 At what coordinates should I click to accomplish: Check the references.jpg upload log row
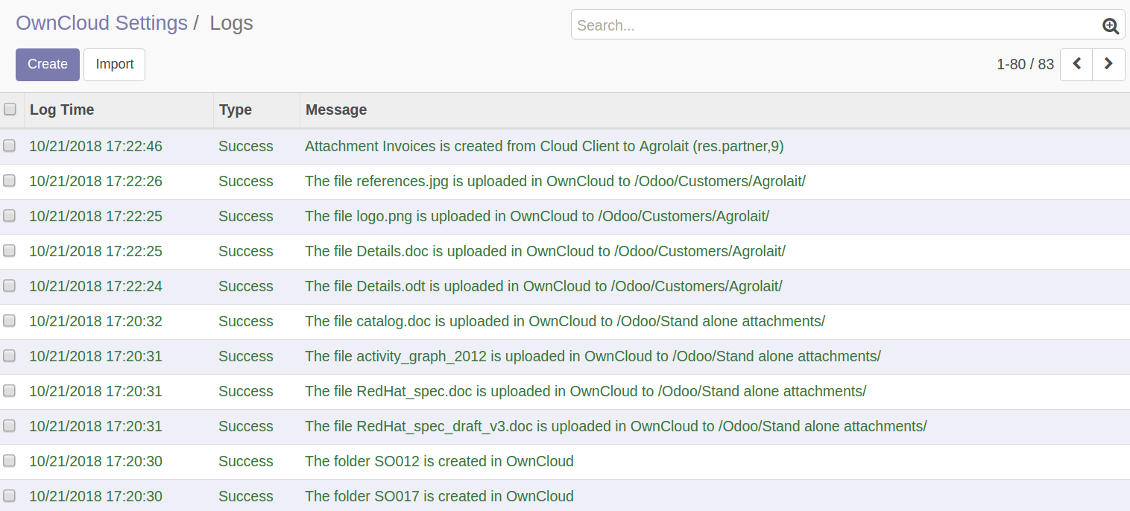click(10, 181)
